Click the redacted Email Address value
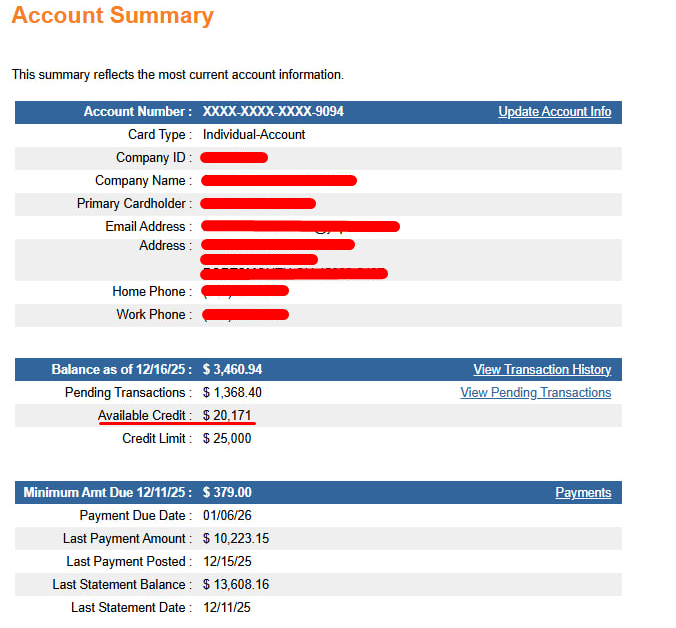Screen dimensions: 676x628 point(300,227)
